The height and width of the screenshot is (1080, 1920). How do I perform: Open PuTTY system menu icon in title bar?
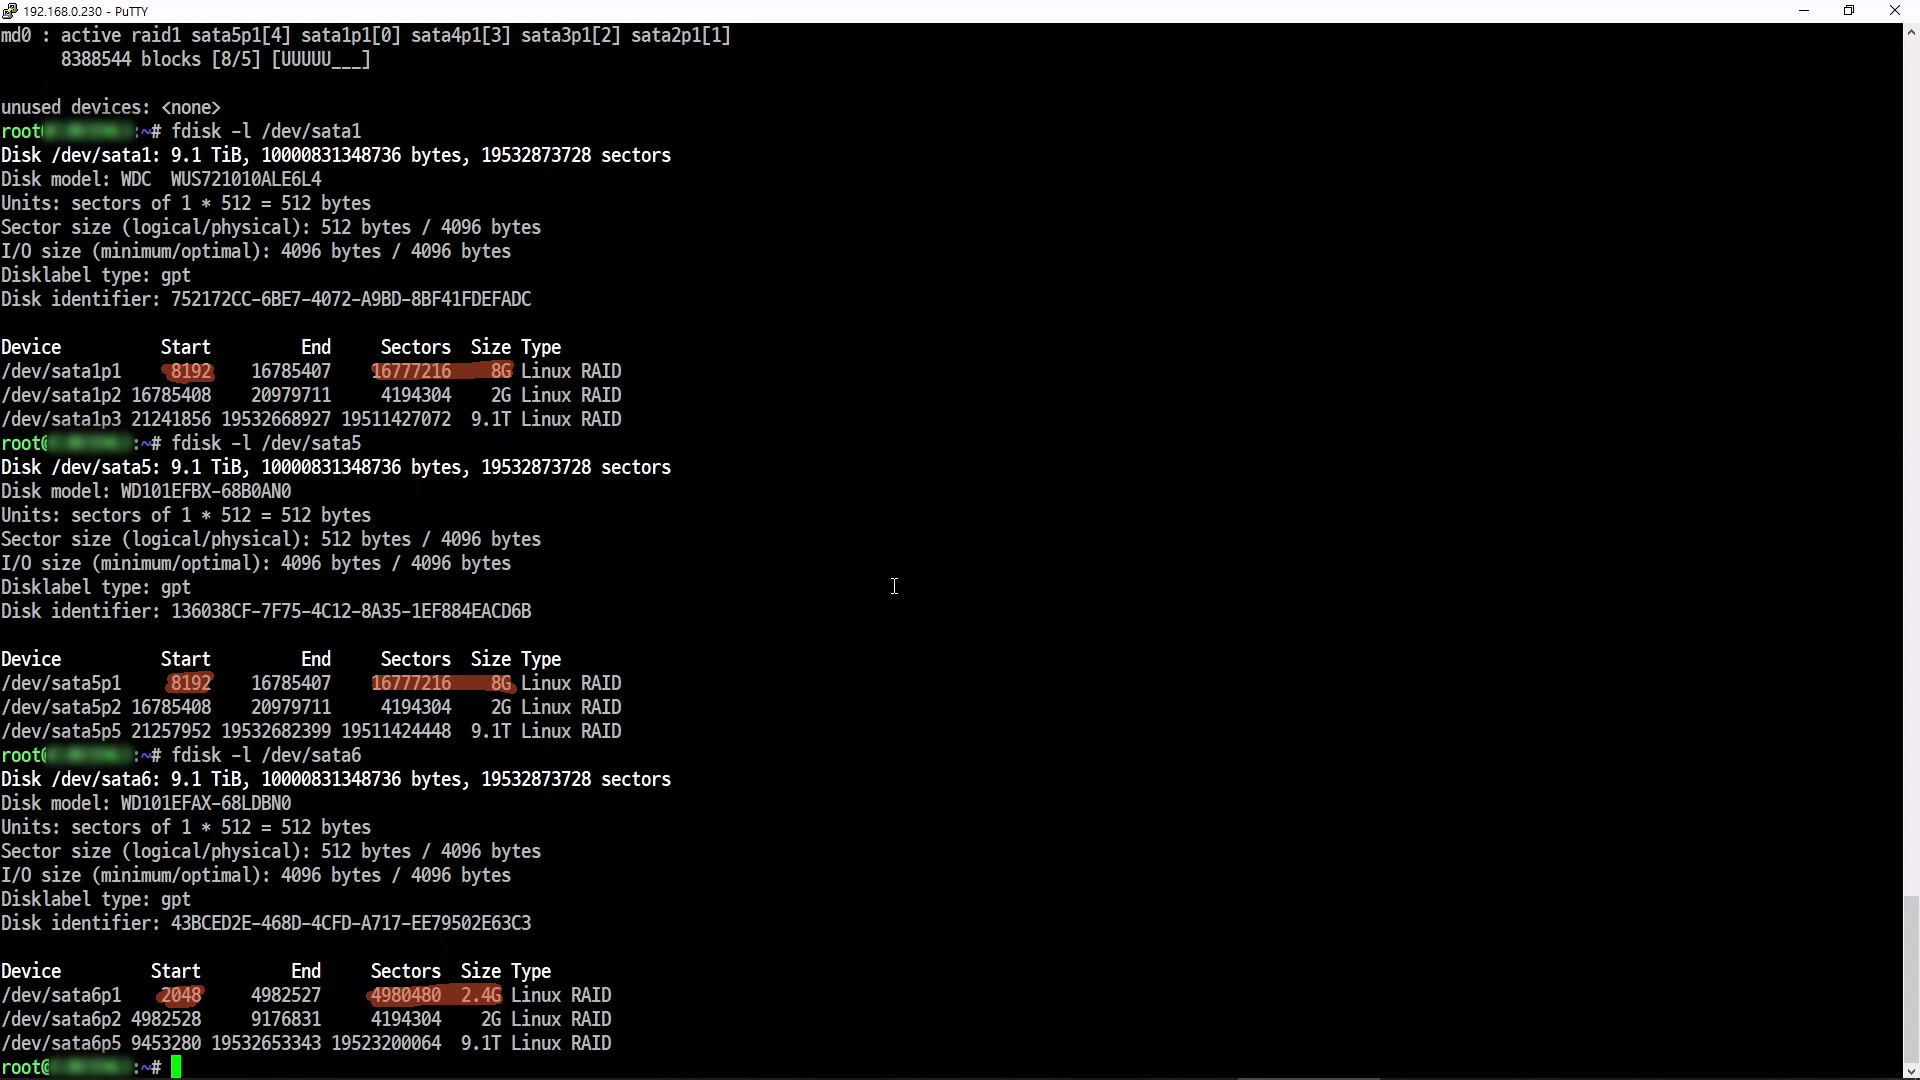click(x=10, y=11)
